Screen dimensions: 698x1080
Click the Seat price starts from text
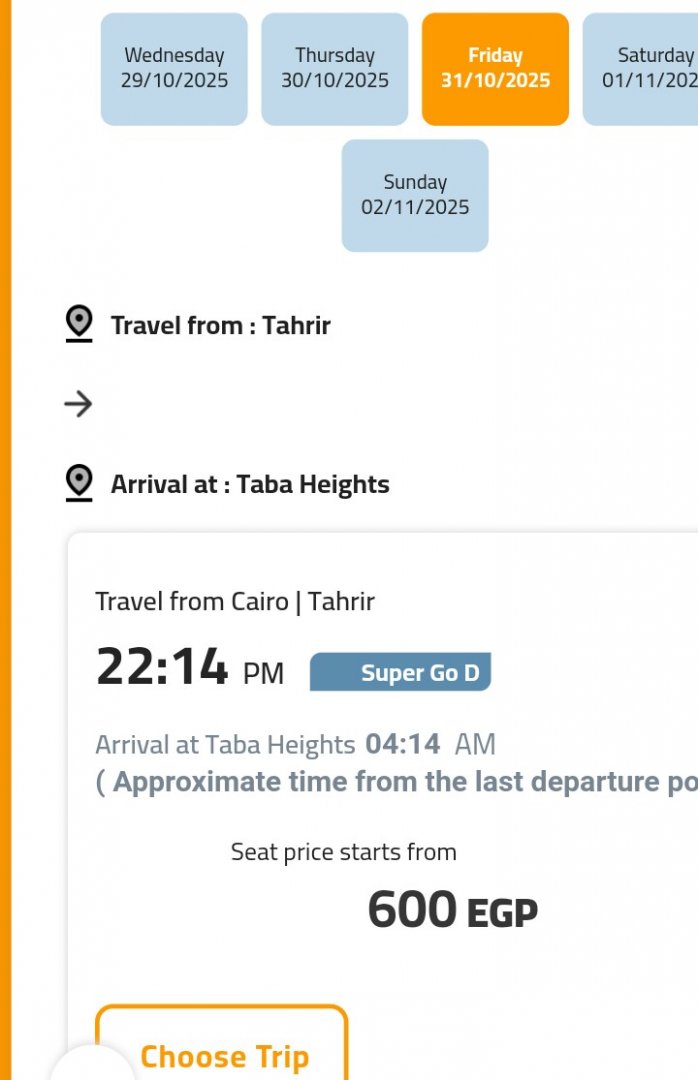(343, 852)
